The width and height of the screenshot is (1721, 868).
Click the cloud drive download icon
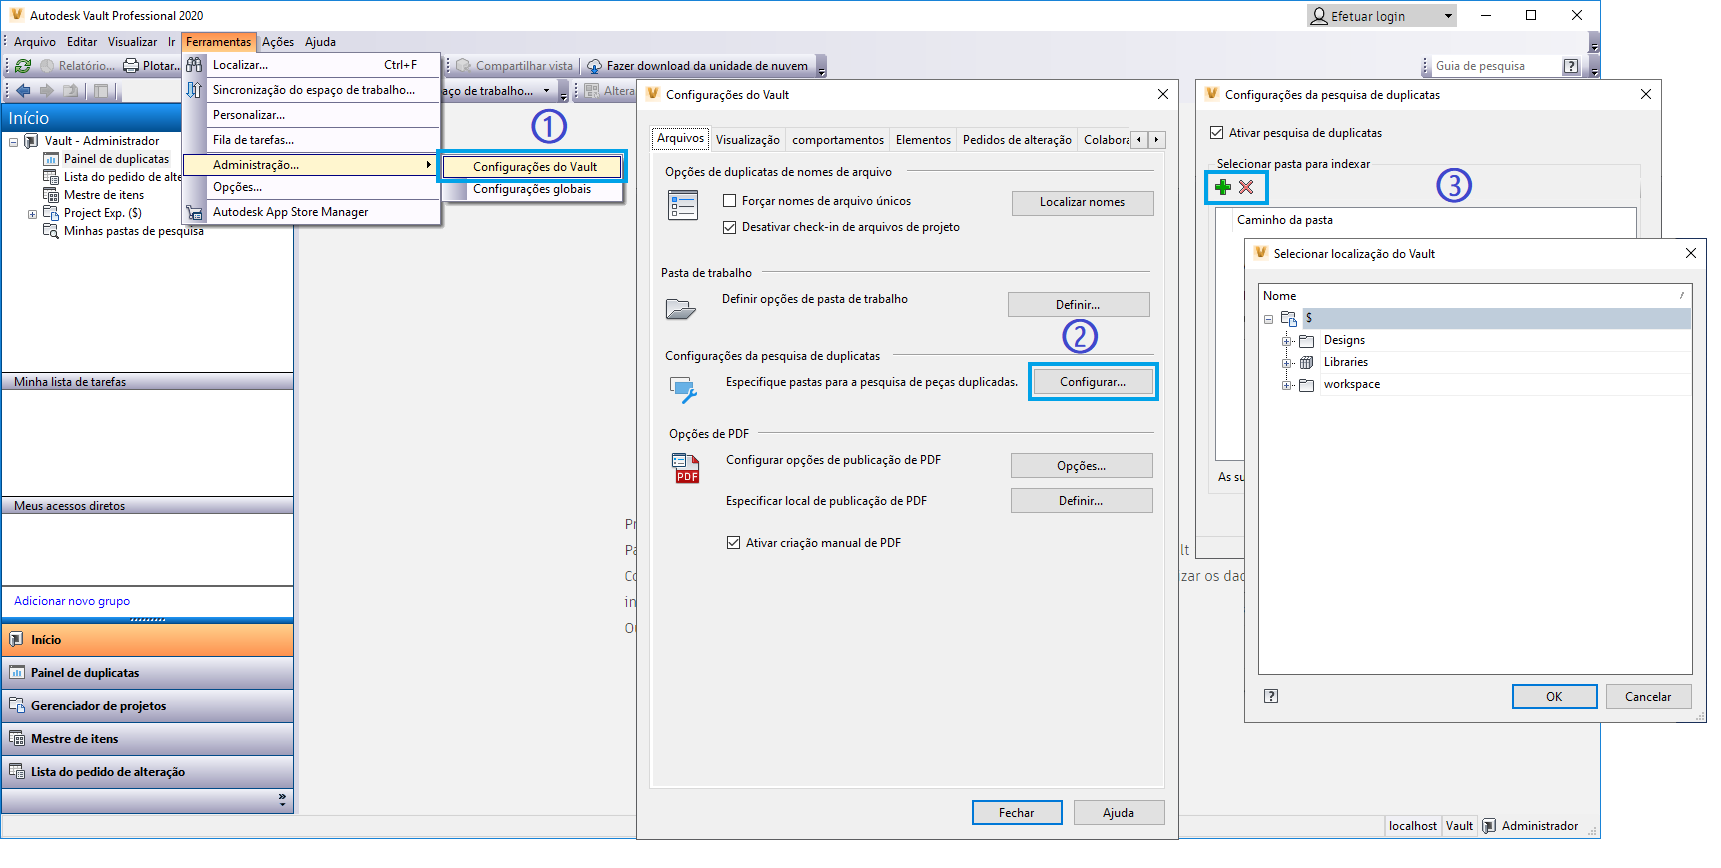(x=594, y=66)
